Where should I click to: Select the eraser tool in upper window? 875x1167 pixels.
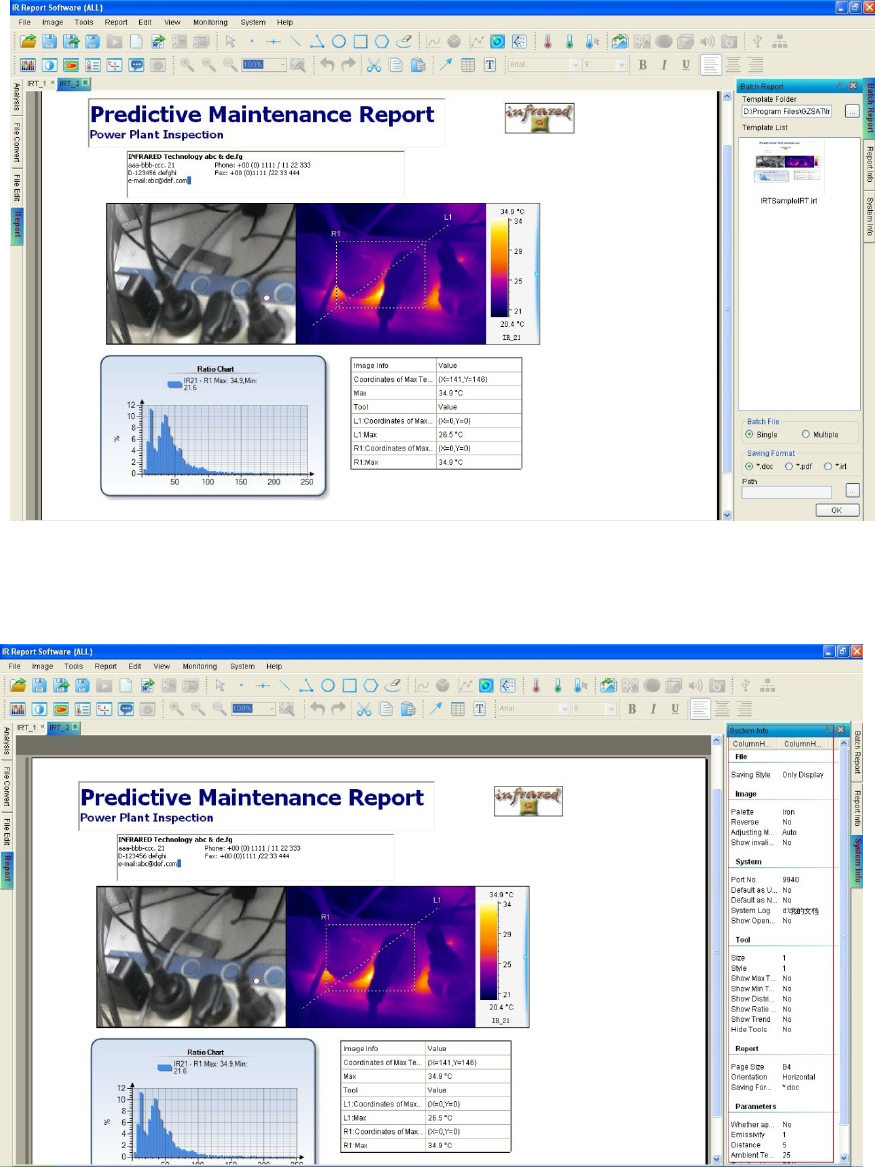click(404, 42)
